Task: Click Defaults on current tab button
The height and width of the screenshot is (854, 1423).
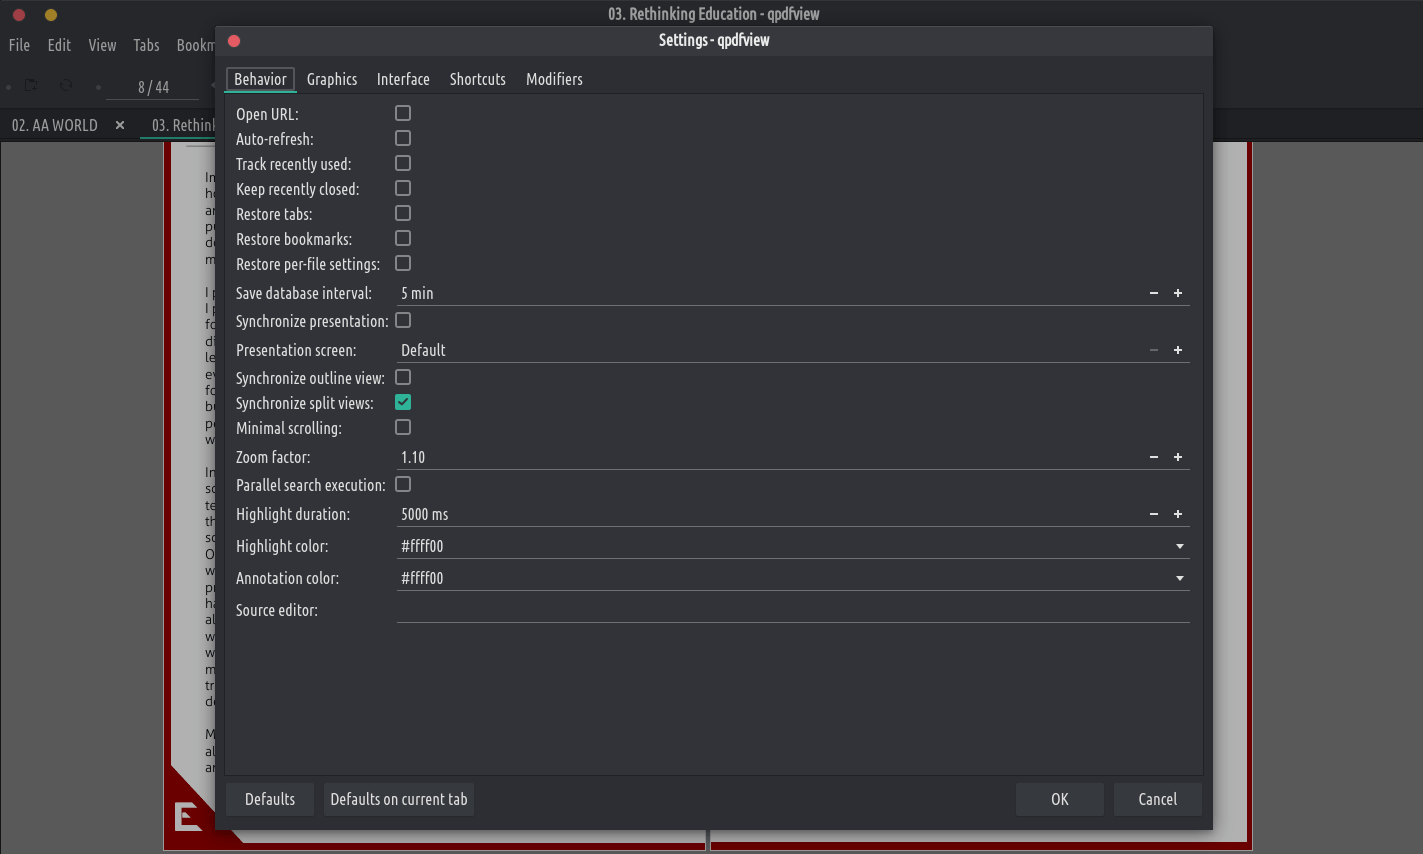Action: click(399, 799)
